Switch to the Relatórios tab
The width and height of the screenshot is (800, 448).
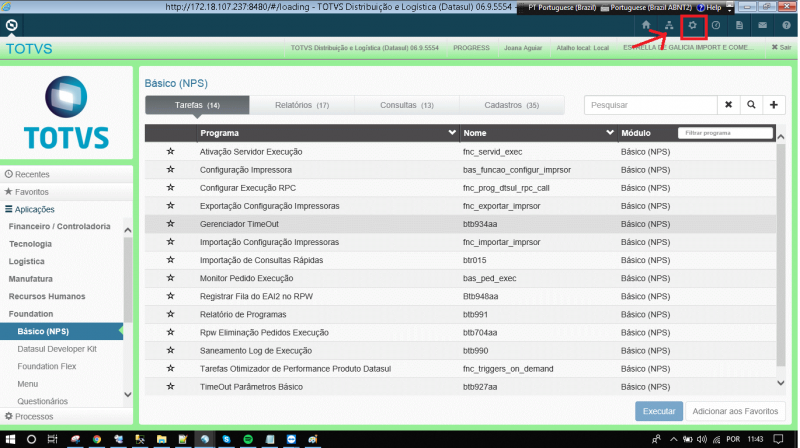[302, 105]
